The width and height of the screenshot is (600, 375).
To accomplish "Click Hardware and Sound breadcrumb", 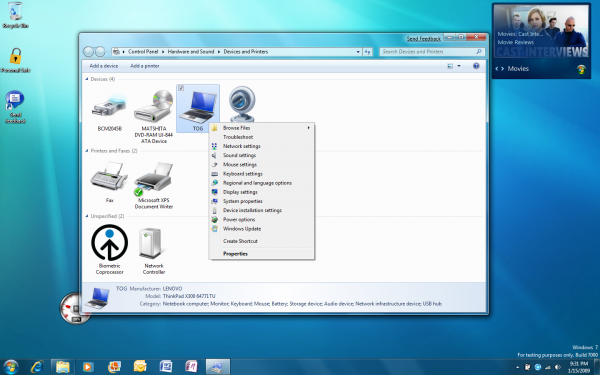I will pos(191,52).
